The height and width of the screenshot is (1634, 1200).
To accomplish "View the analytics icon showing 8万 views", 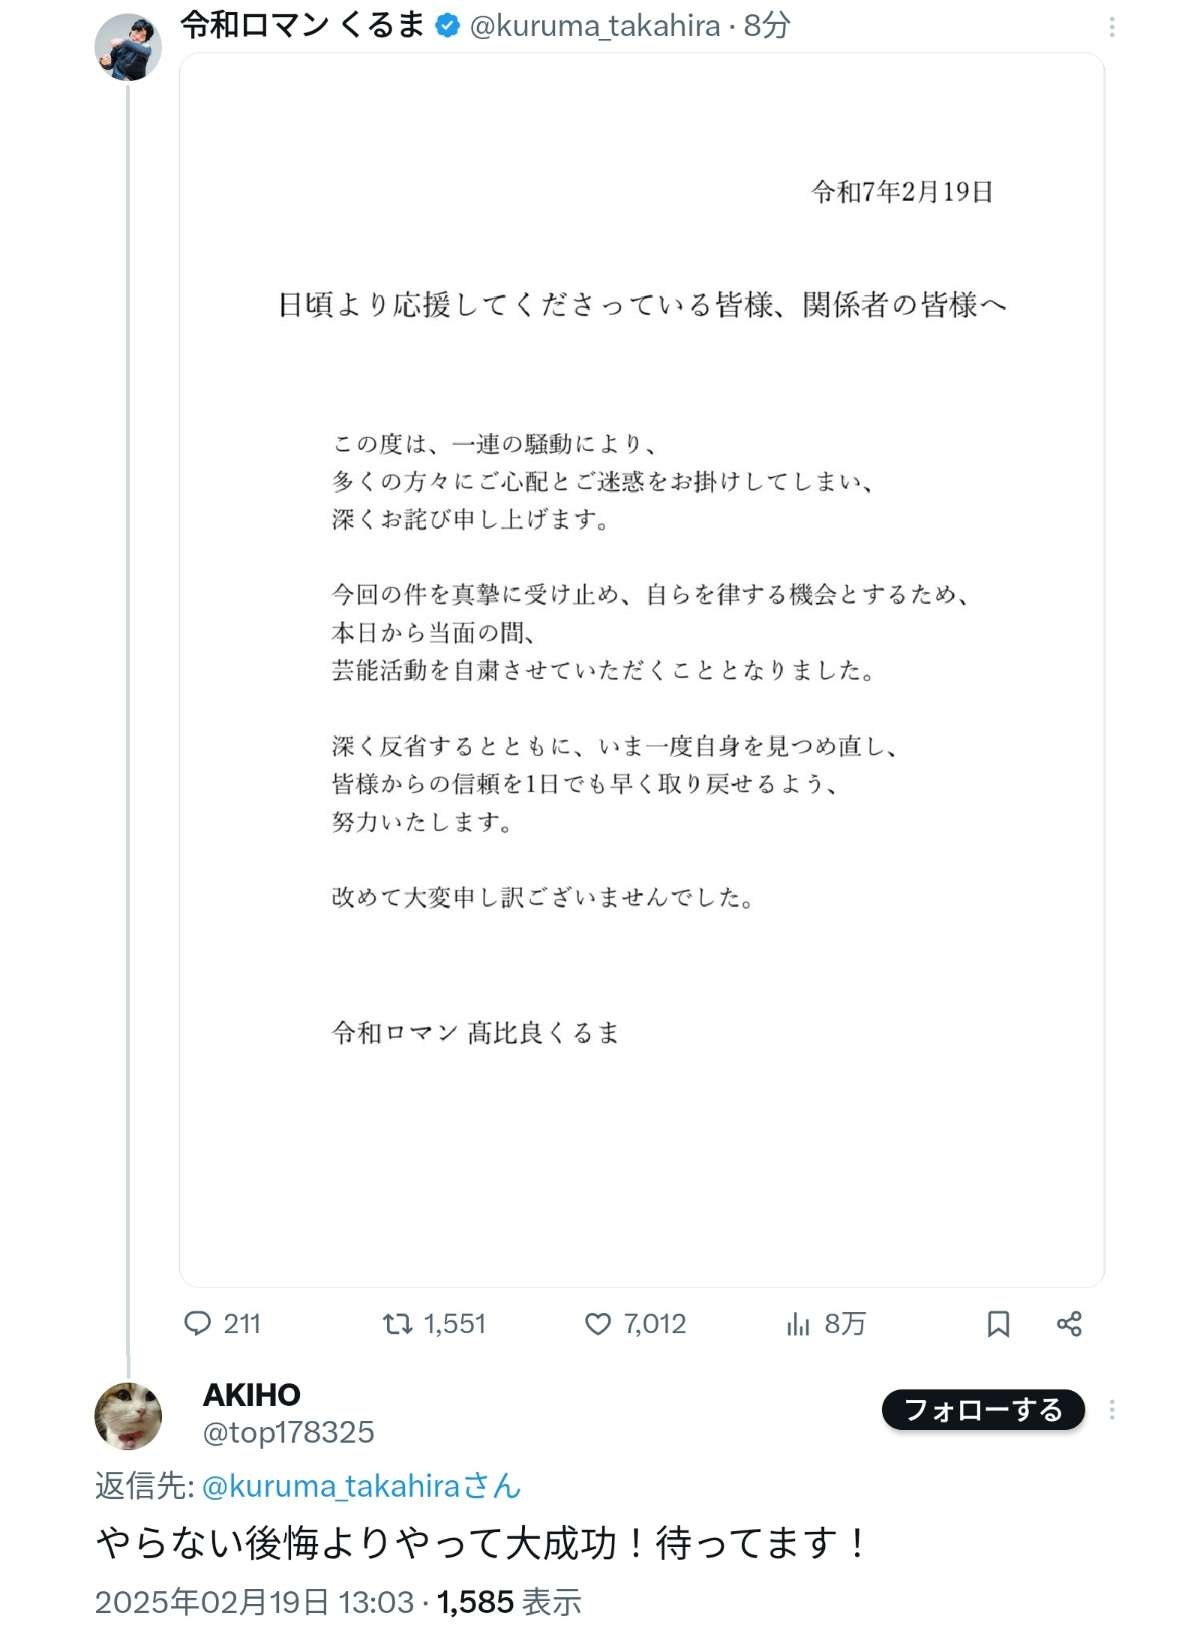I will (798, 1324).
